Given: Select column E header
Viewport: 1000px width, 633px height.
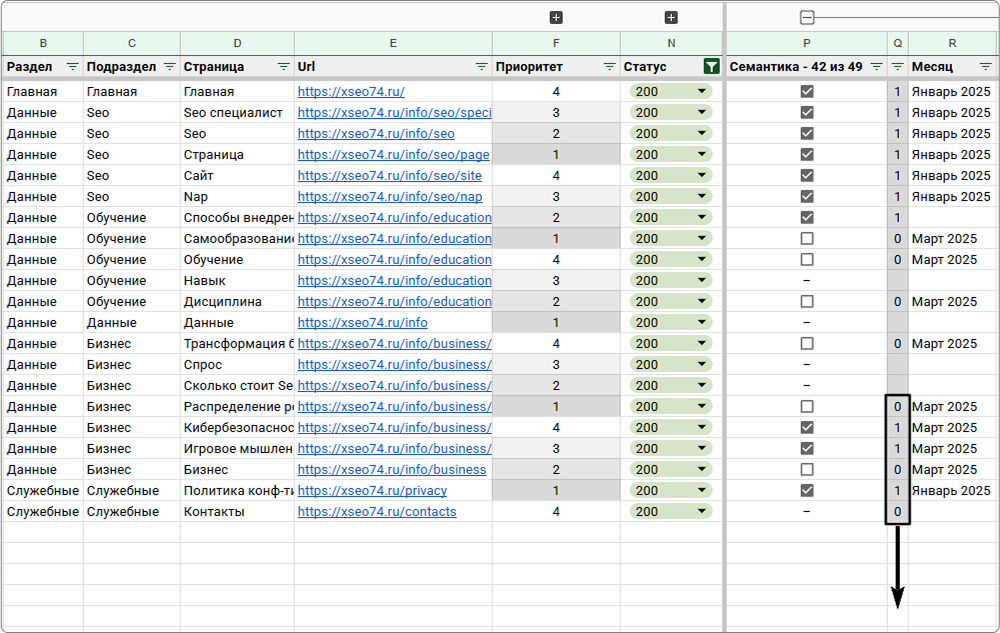Looking at the screenshot, I should pos(393,43).
